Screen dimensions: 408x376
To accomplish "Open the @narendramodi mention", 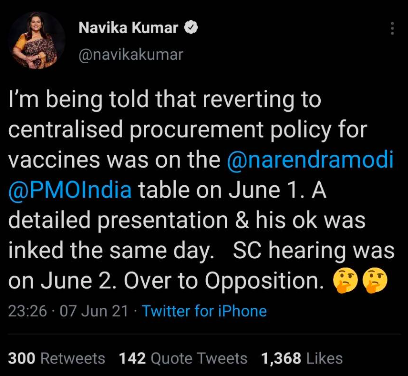I will coord(310,160).
